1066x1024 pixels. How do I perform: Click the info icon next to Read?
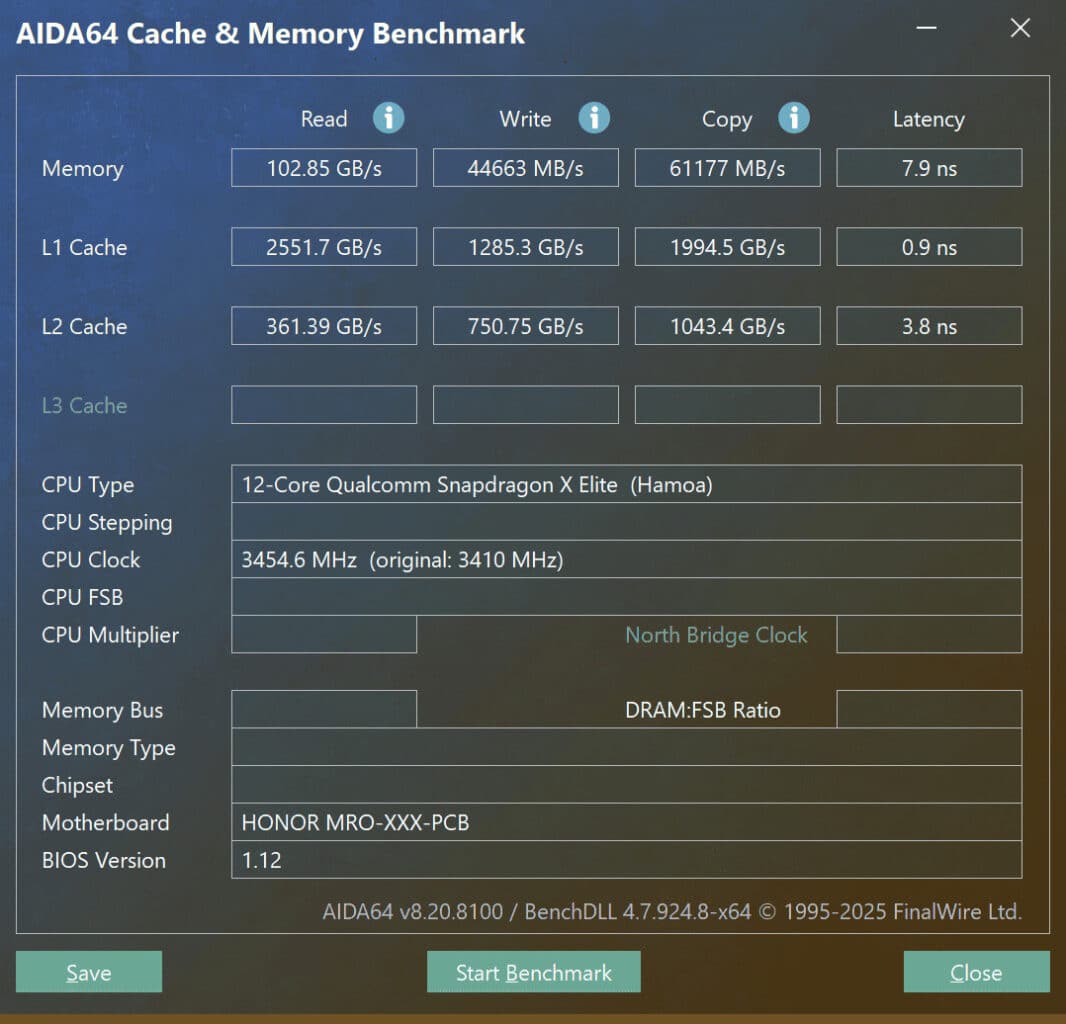click(x=389, y=118)
